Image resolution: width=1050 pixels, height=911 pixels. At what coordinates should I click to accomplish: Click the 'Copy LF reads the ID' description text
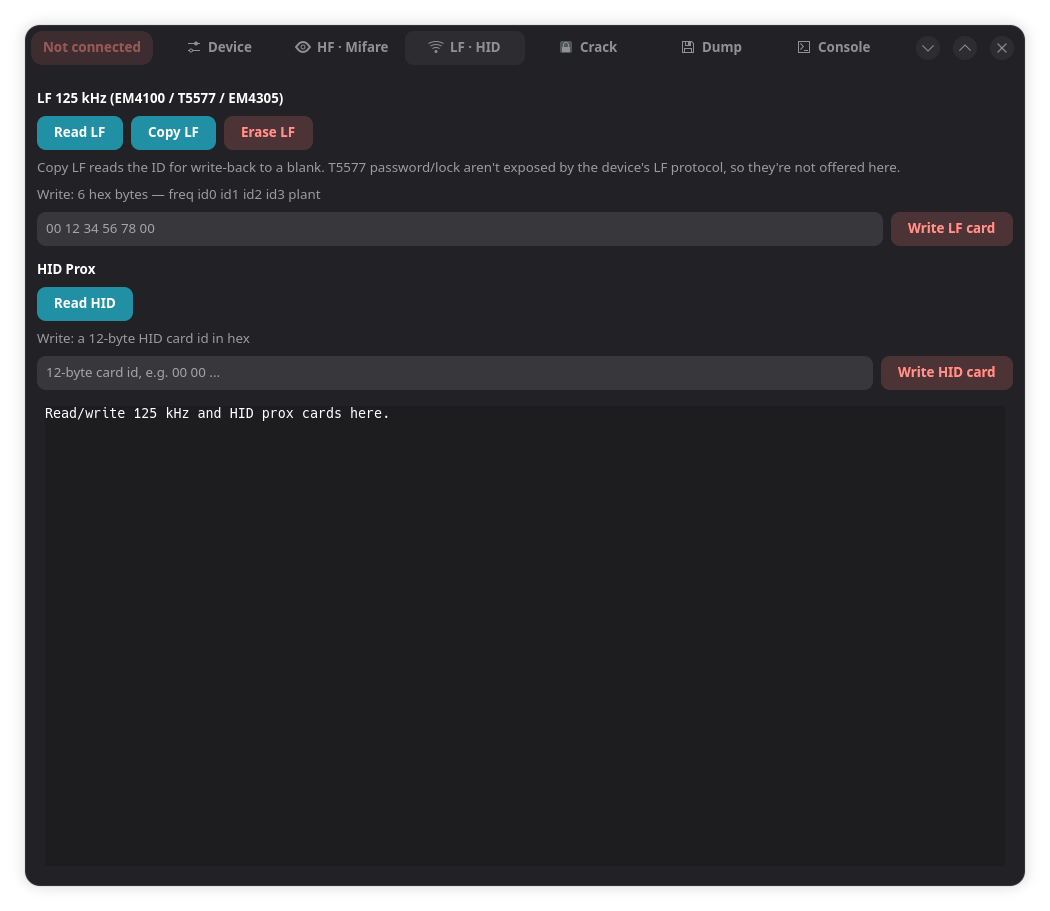click(x=468, y=167)
